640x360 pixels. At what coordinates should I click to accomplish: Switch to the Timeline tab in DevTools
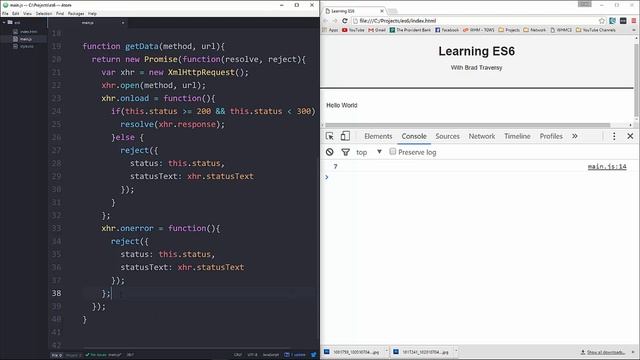tap(517, 136)
